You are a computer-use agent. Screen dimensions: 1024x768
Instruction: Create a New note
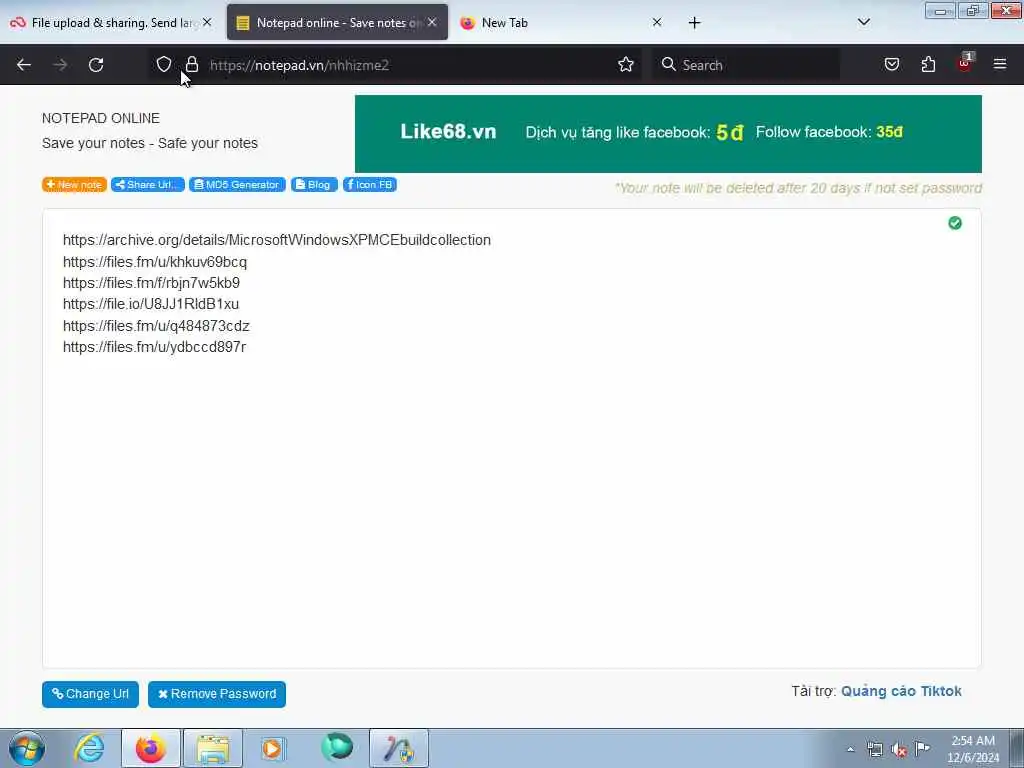pos(74,185)
